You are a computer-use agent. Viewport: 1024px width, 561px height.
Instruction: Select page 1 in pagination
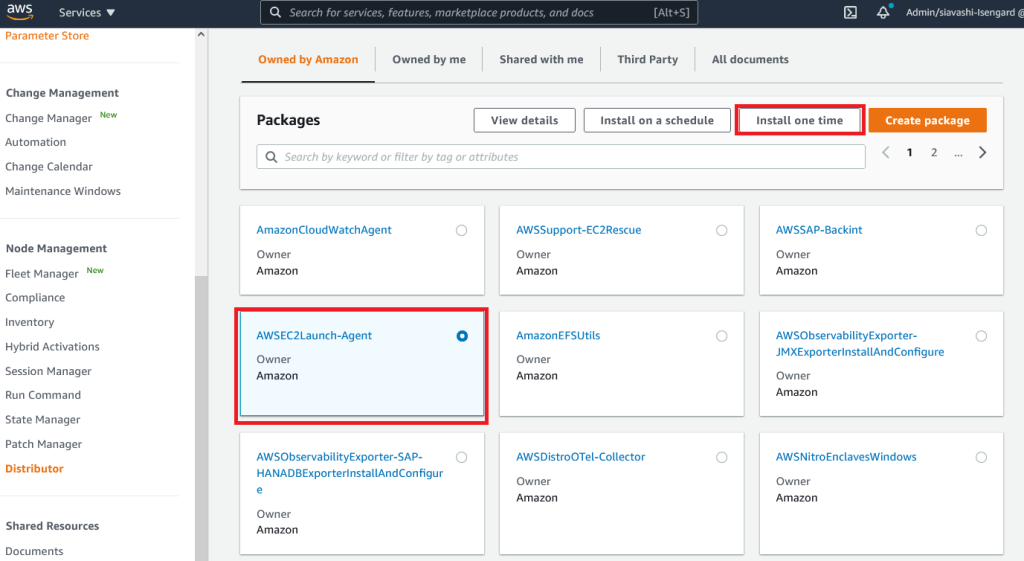tap(909, 153)
